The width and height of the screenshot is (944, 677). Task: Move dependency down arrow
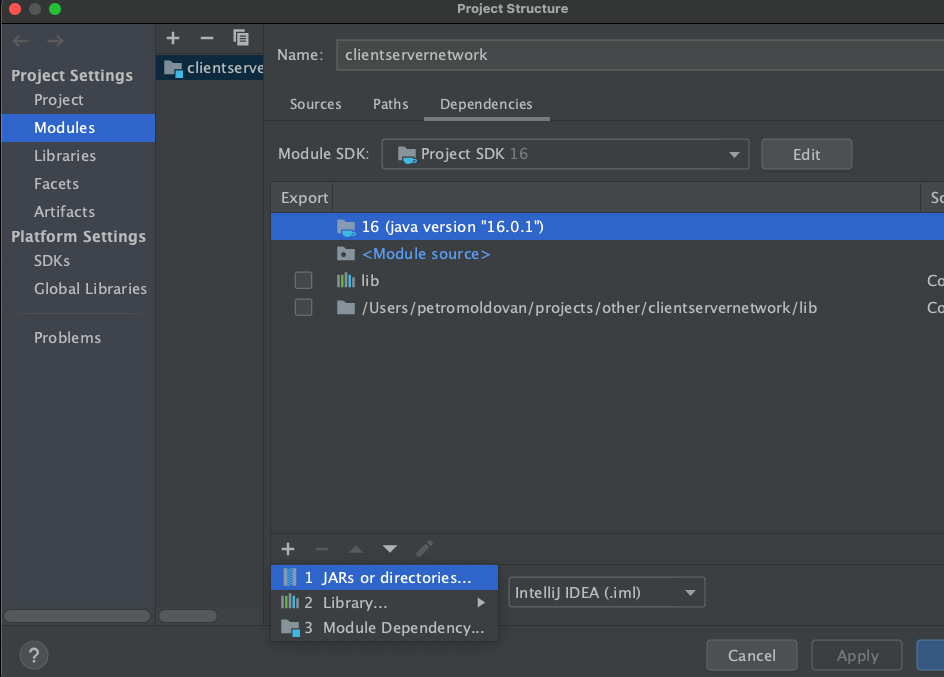[390, 549]
